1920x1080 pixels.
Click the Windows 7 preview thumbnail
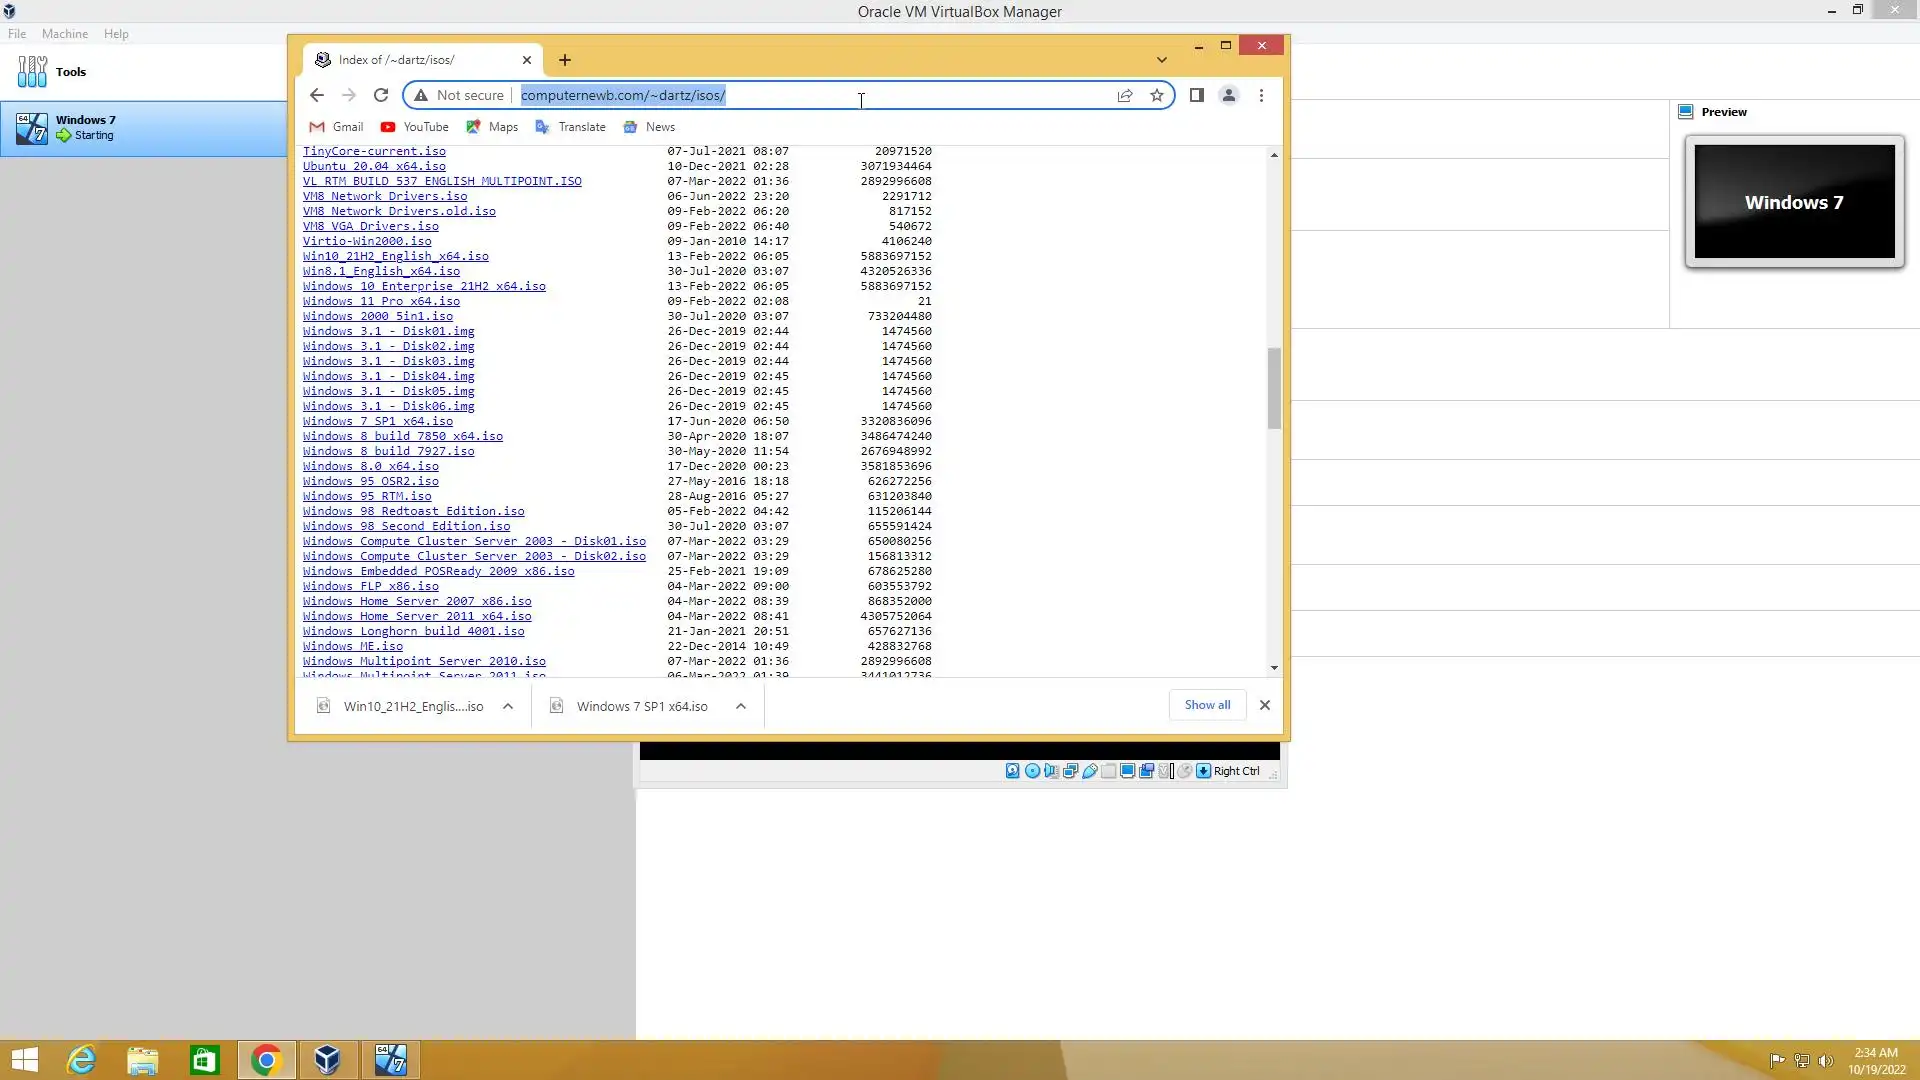coord(1794,202)
